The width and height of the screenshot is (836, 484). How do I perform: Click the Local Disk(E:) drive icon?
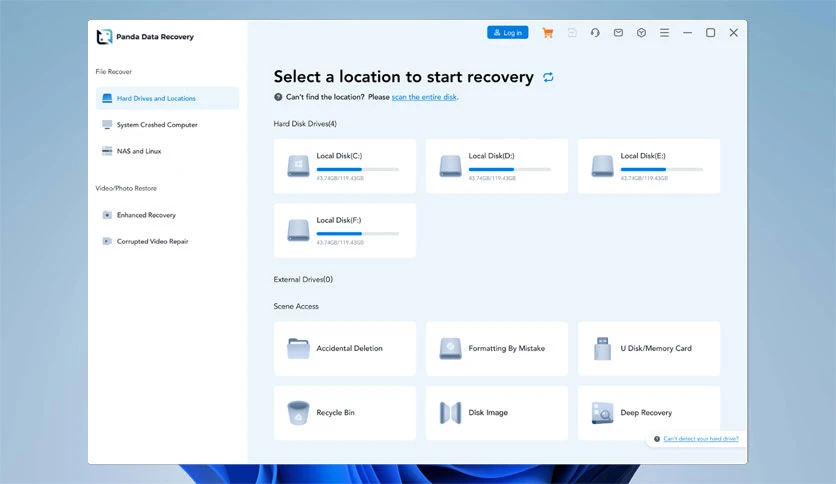pyautogui.click(x=602, y=166)
